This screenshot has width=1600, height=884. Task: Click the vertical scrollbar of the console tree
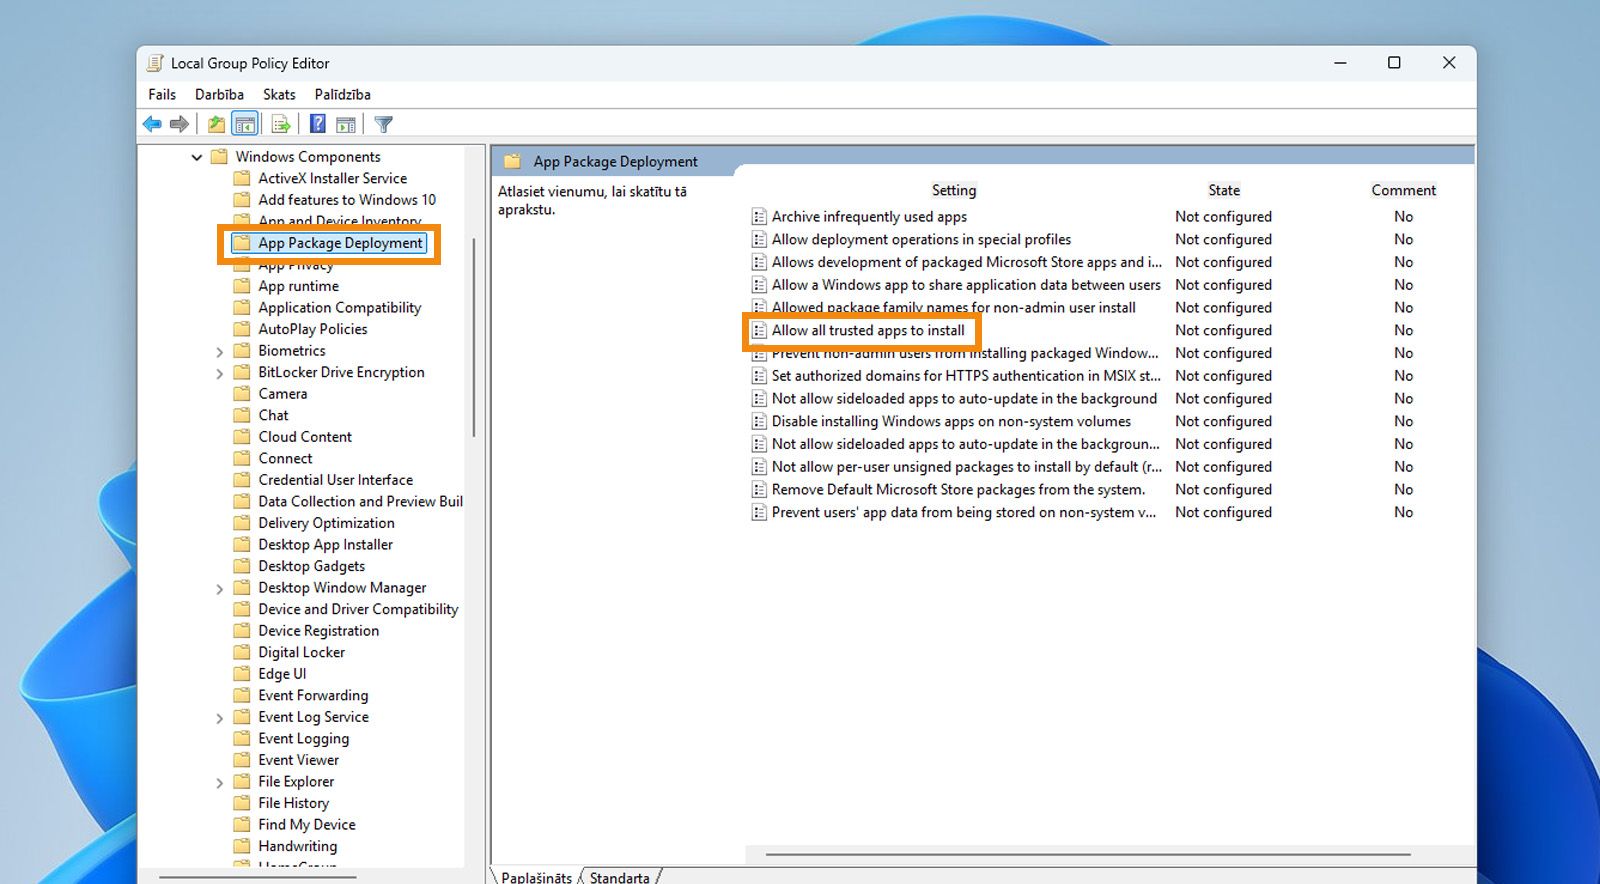click(473, 337)
